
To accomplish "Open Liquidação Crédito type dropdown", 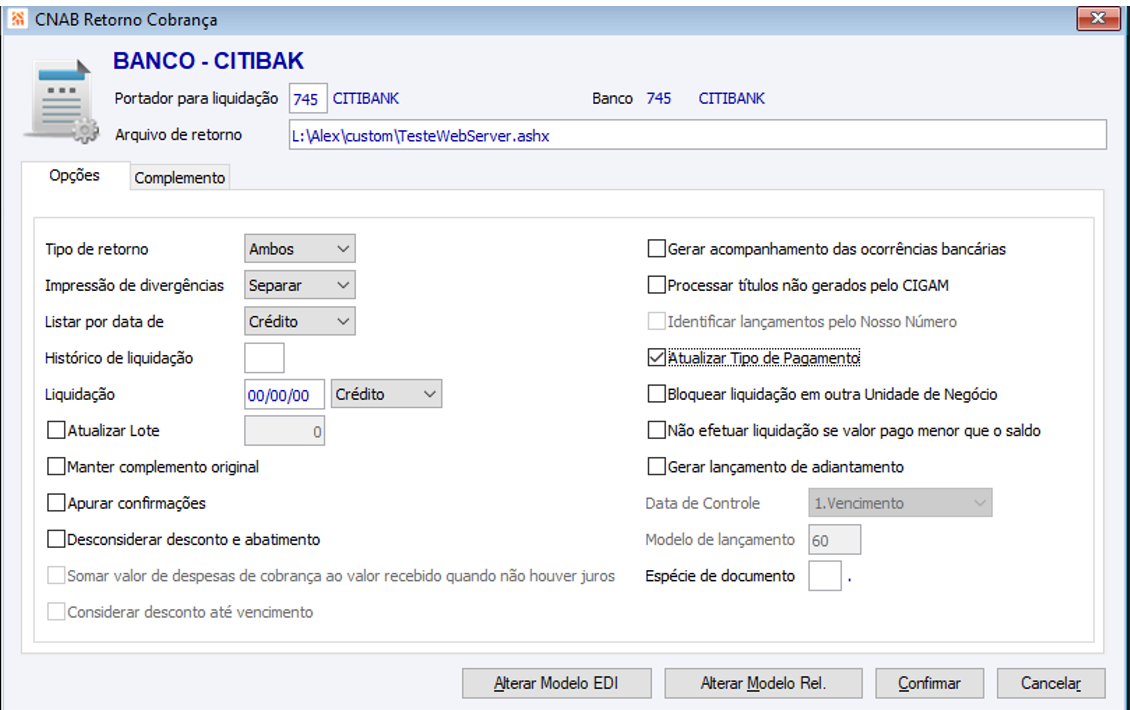I will click(x=386, y=394).
